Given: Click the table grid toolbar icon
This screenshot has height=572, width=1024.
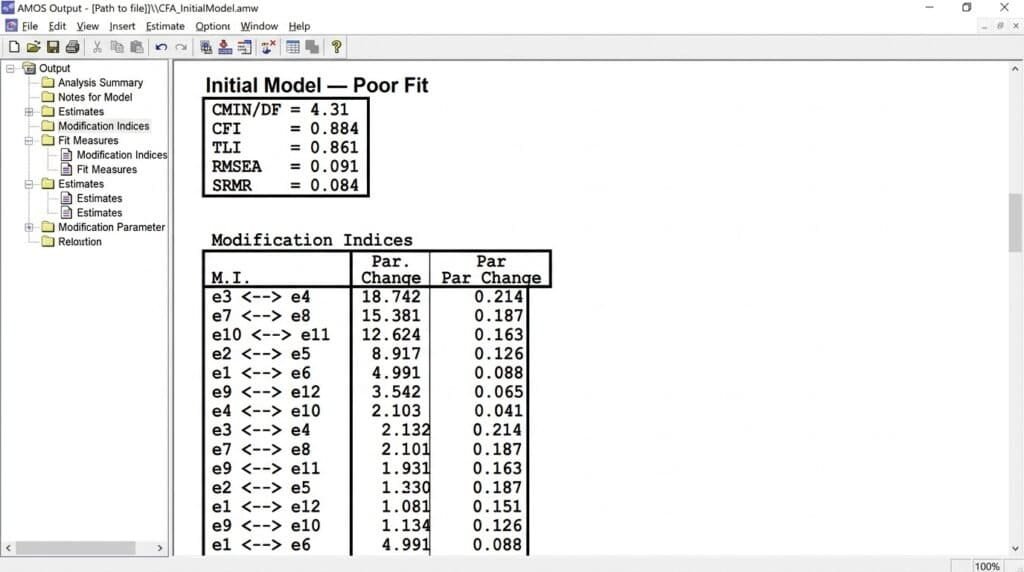Looking at the screenshot, I should (x=293, y=47).
